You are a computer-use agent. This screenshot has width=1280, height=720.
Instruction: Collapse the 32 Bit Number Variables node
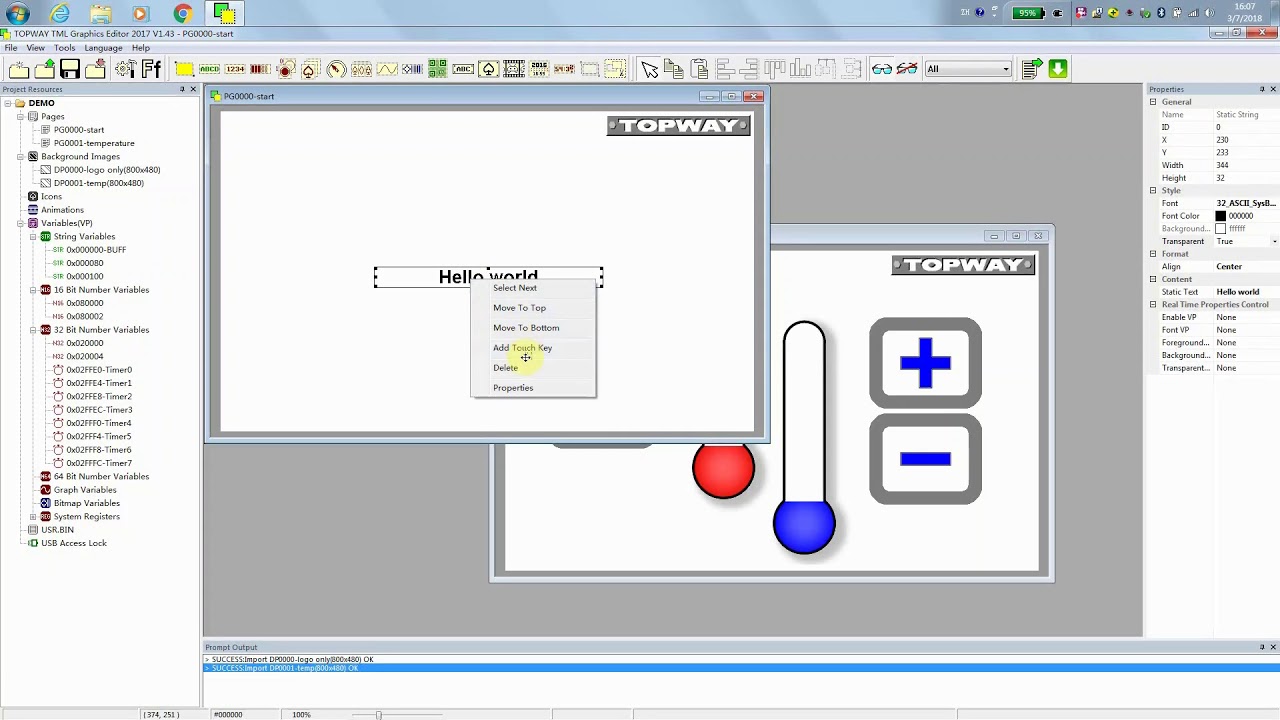32,330
